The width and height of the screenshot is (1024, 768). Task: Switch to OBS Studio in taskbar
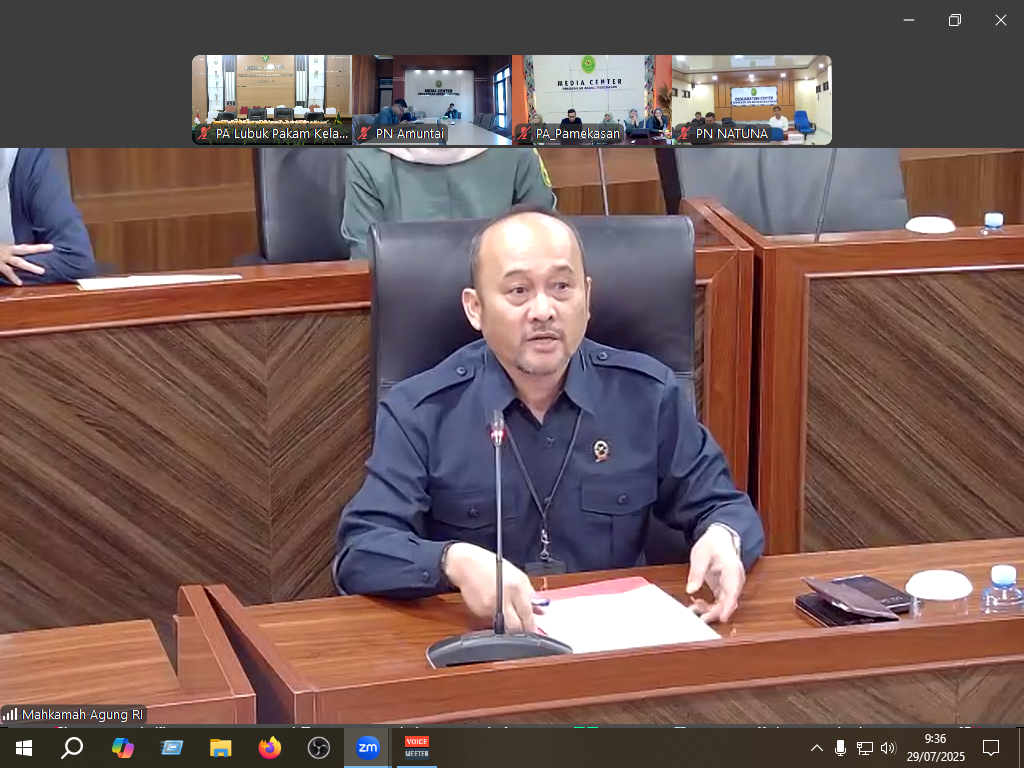click(x=318, y=747)
